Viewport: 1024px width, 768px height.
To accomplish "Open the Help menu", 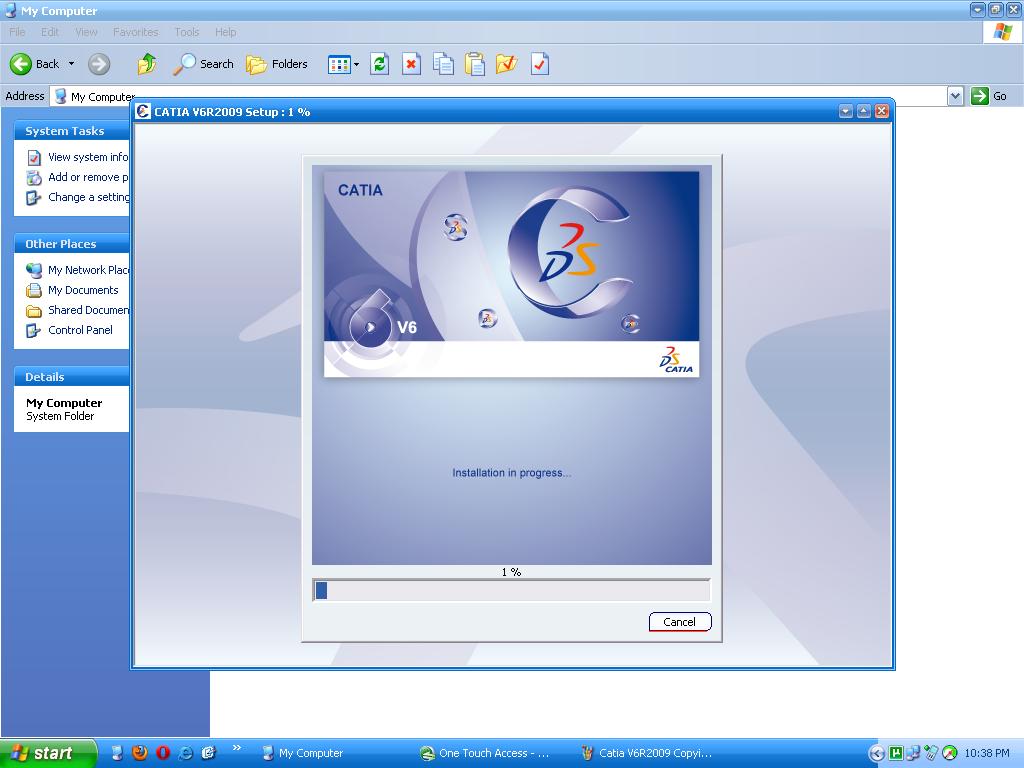I will pyautogui.click(x=225, y=32).
